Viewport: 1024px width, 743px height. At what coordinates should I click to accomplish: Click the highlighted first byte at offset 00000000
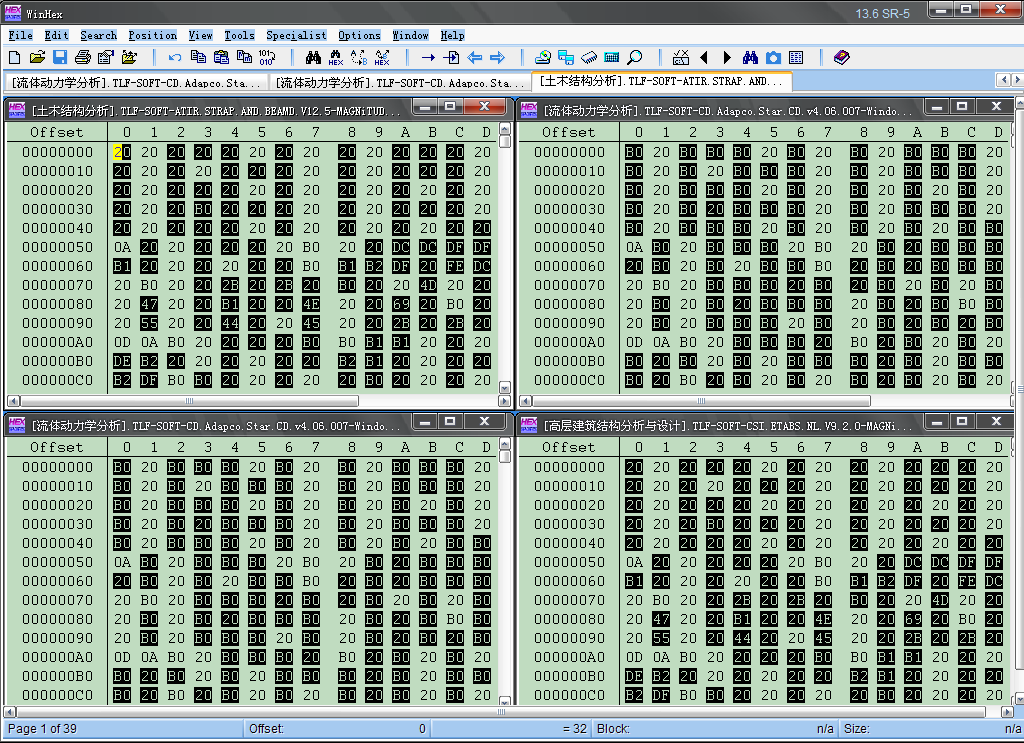point(122,152)
